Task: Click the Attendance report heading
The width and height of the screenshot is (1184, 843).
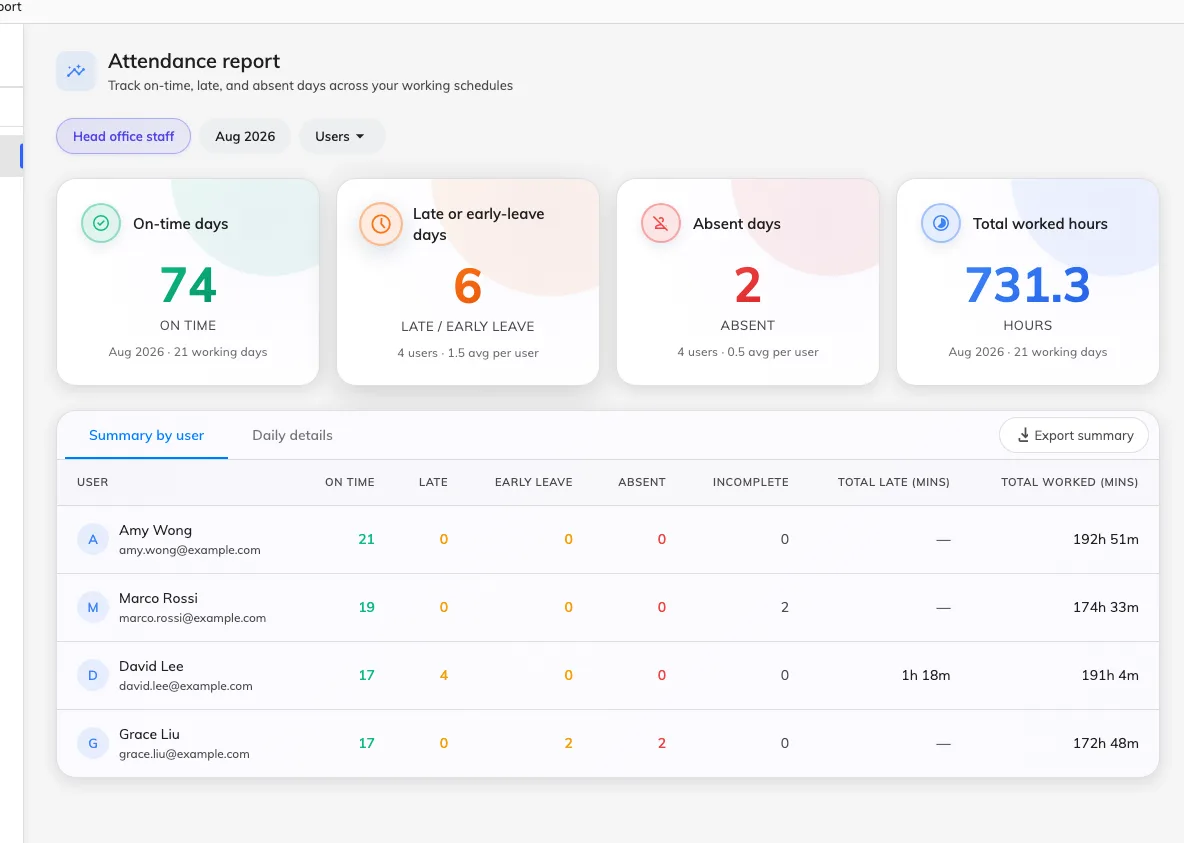Action: [x=194, y=61]
